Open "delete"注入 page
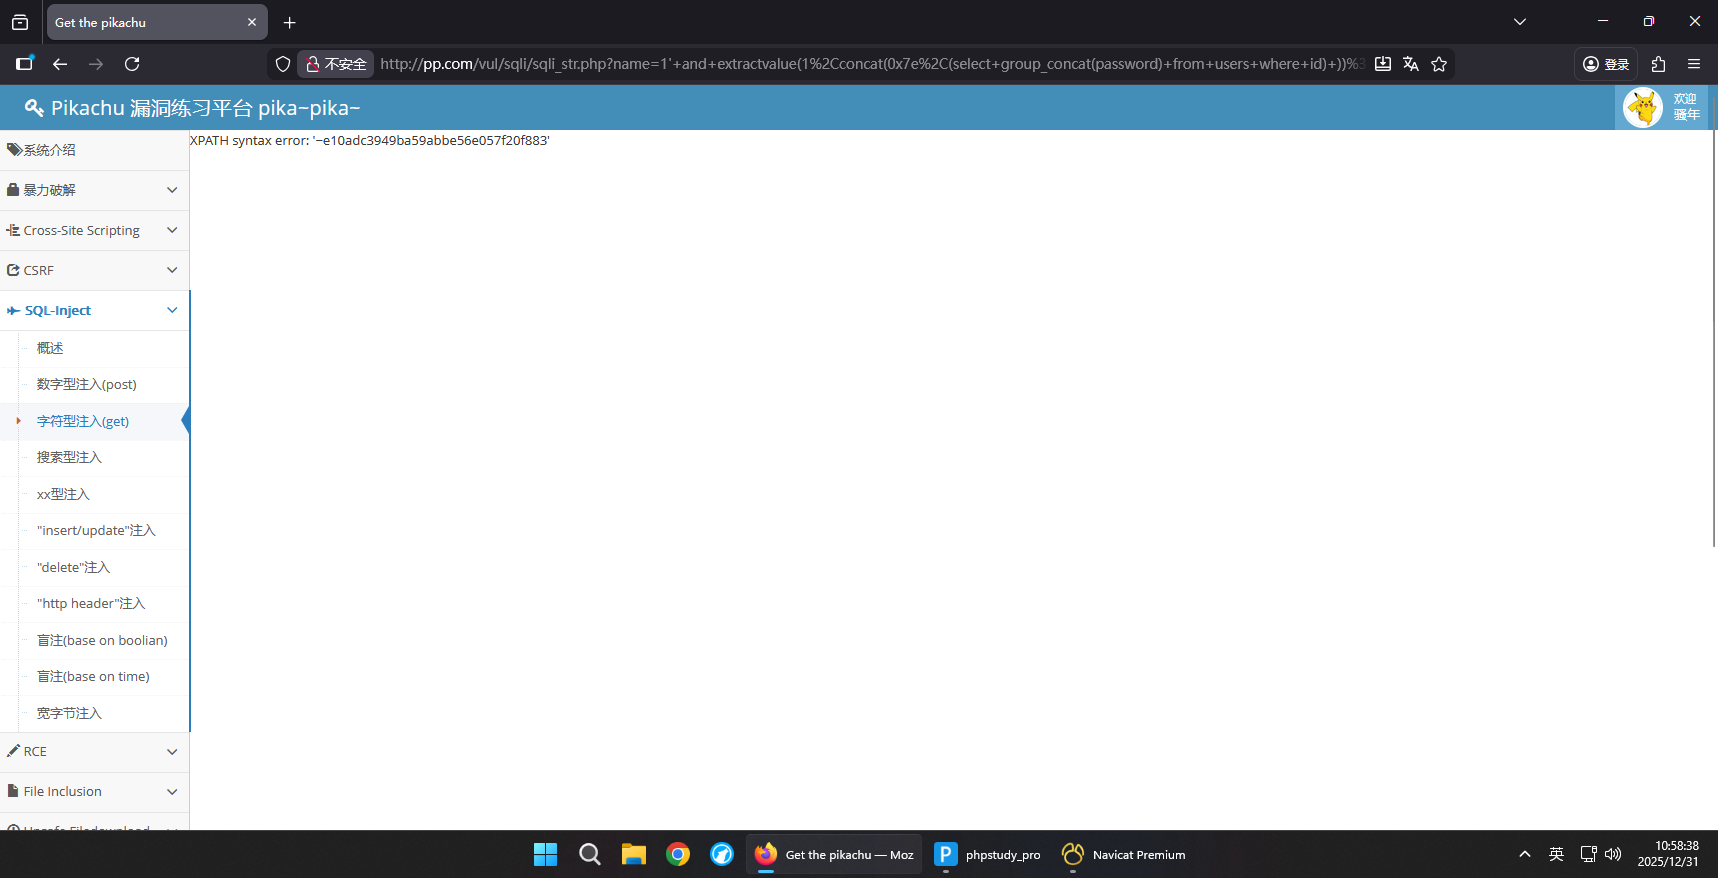The width and height of the screenshot is (1718, 878). pos(73,567)
